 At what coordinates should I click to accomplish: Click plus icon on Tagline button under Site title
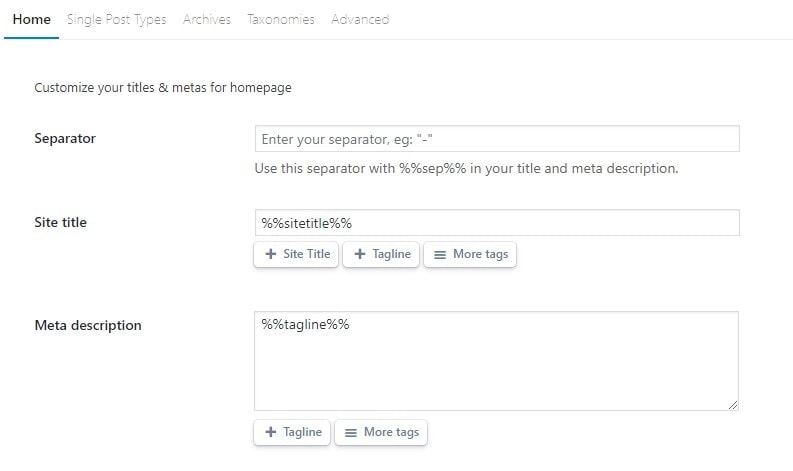(360, 254)
